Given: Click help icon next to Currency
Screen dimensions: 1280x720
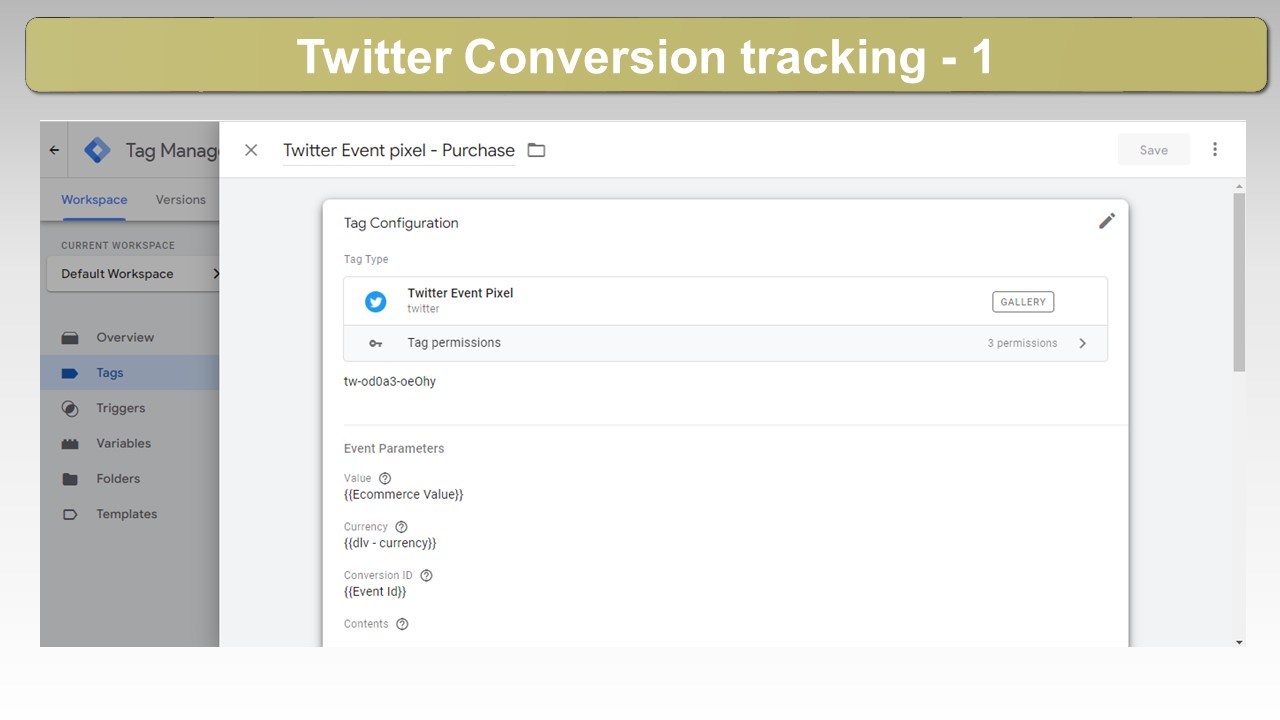Looking at the screenshot, I should click(401, 527).
